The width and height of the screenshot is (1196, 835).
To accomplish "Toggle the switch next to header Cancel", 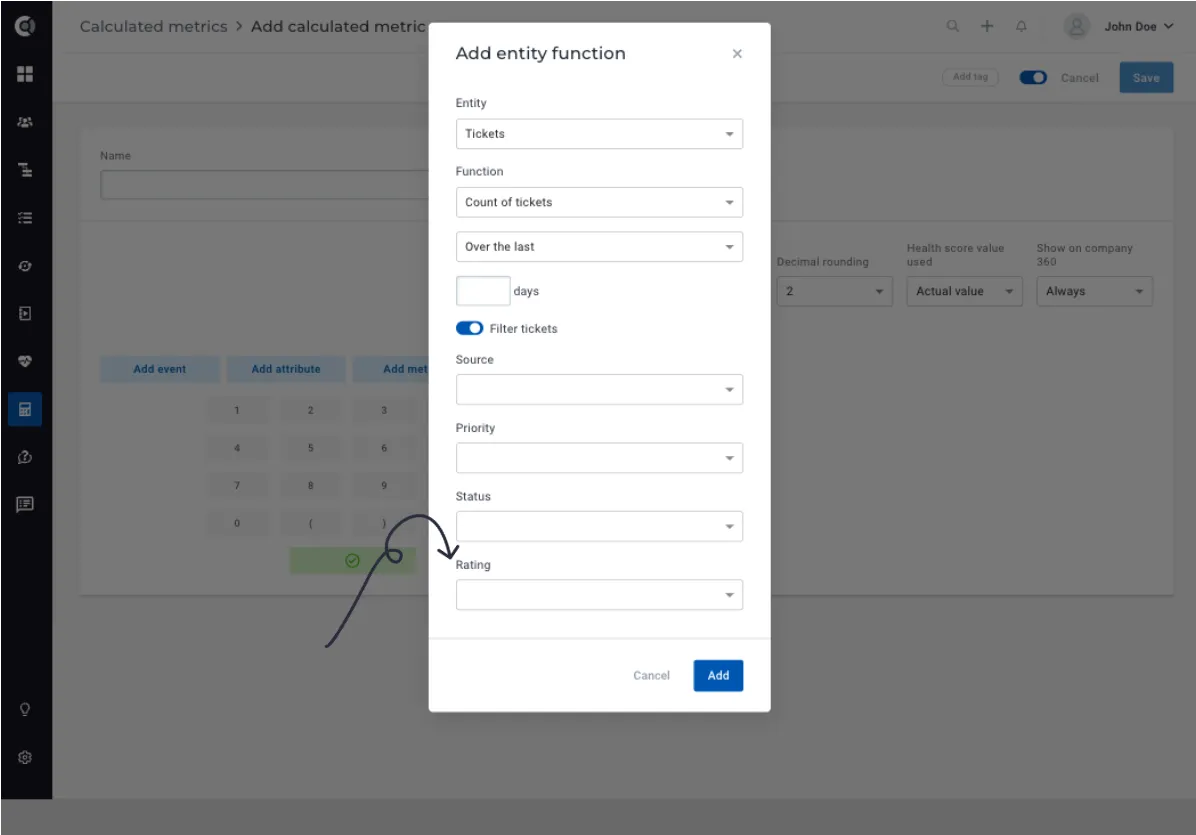I will [x=1034, y=78].
